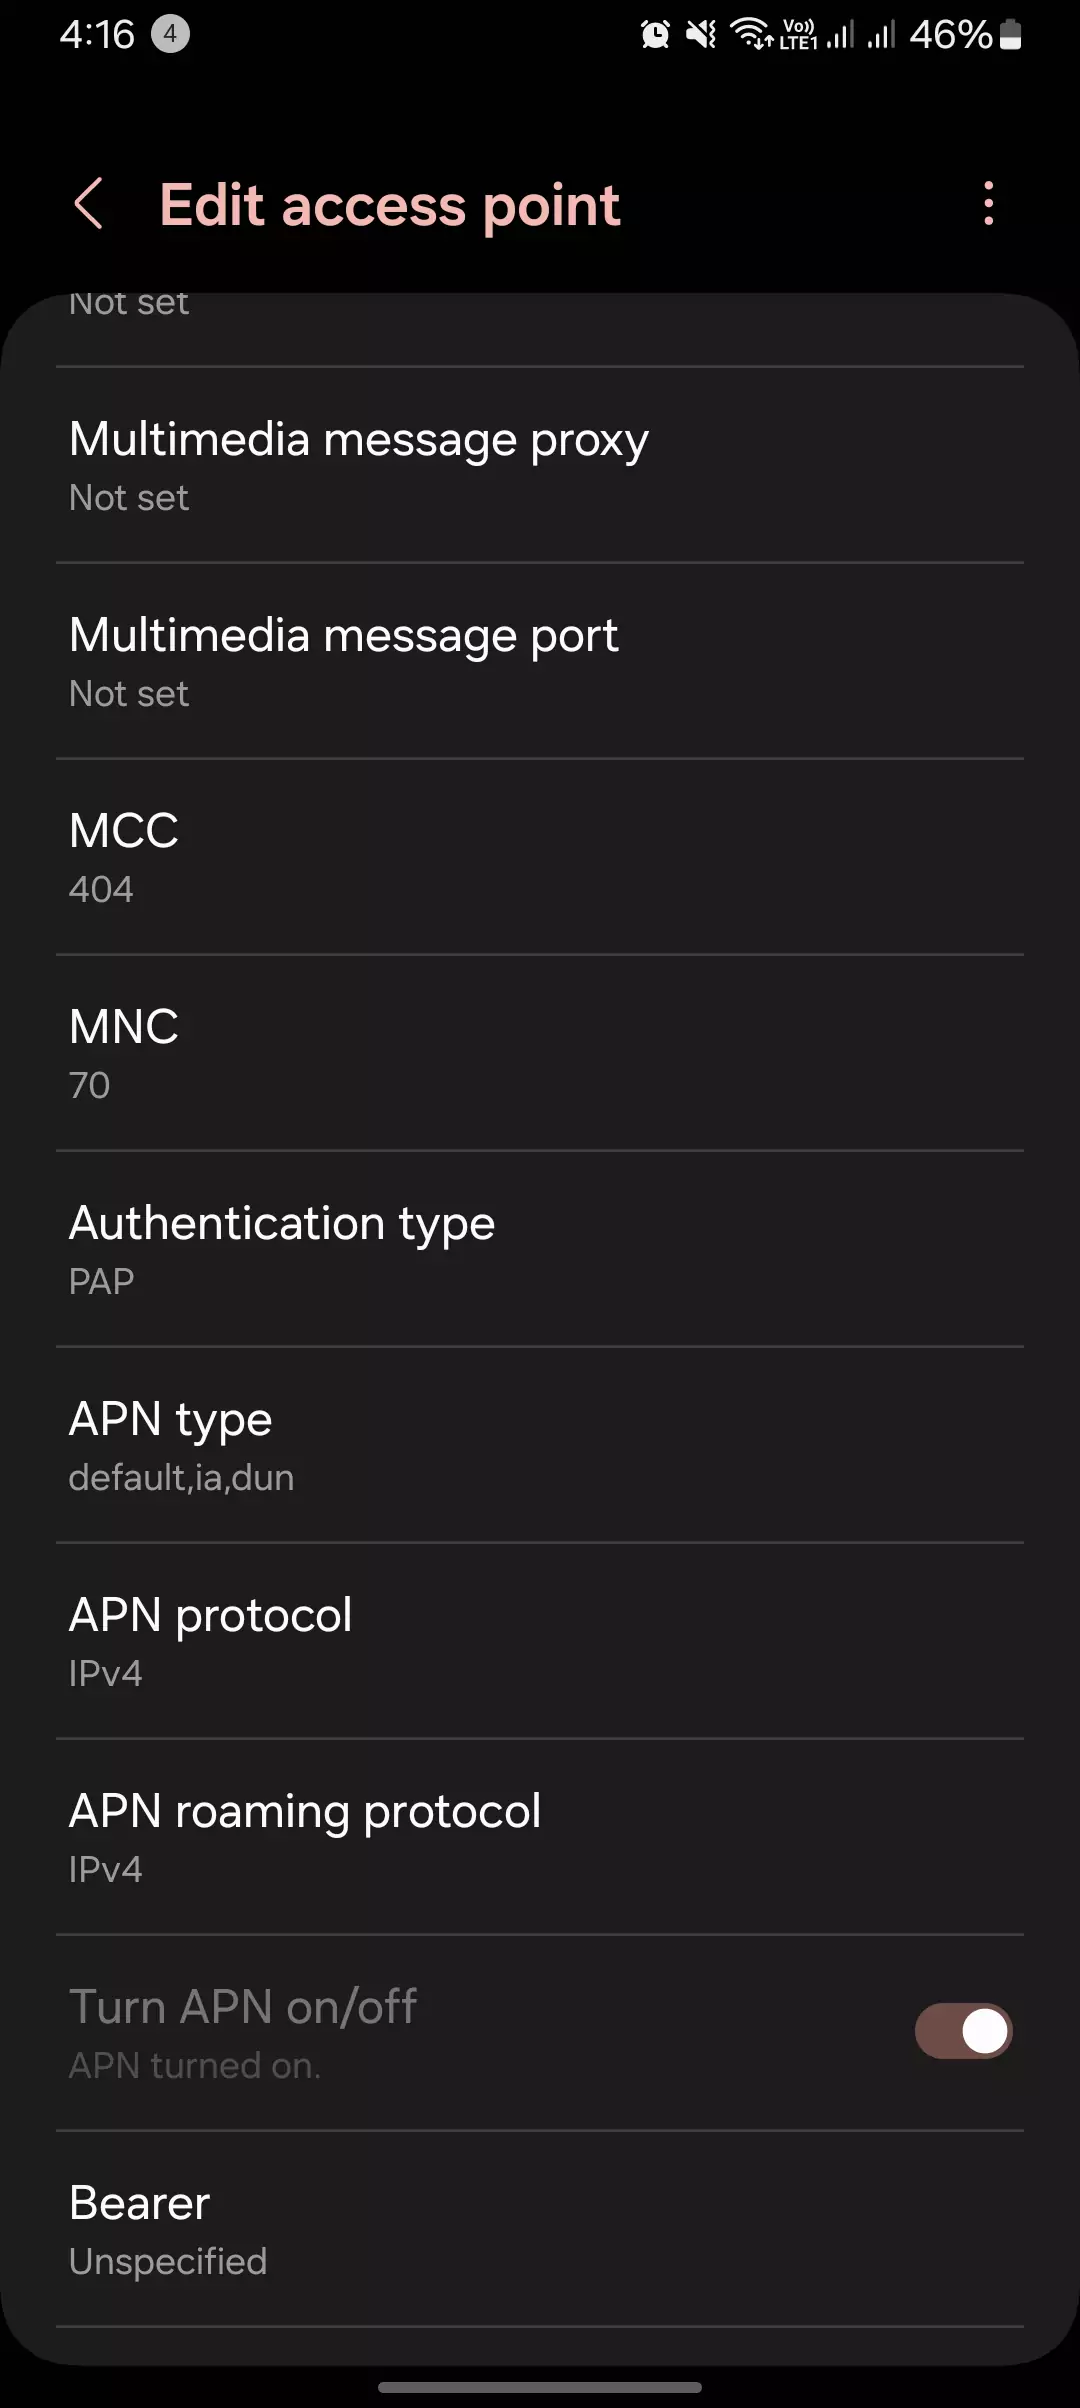Open the Authentication type selector
1080x2408 pixels.
[540, 1249]
